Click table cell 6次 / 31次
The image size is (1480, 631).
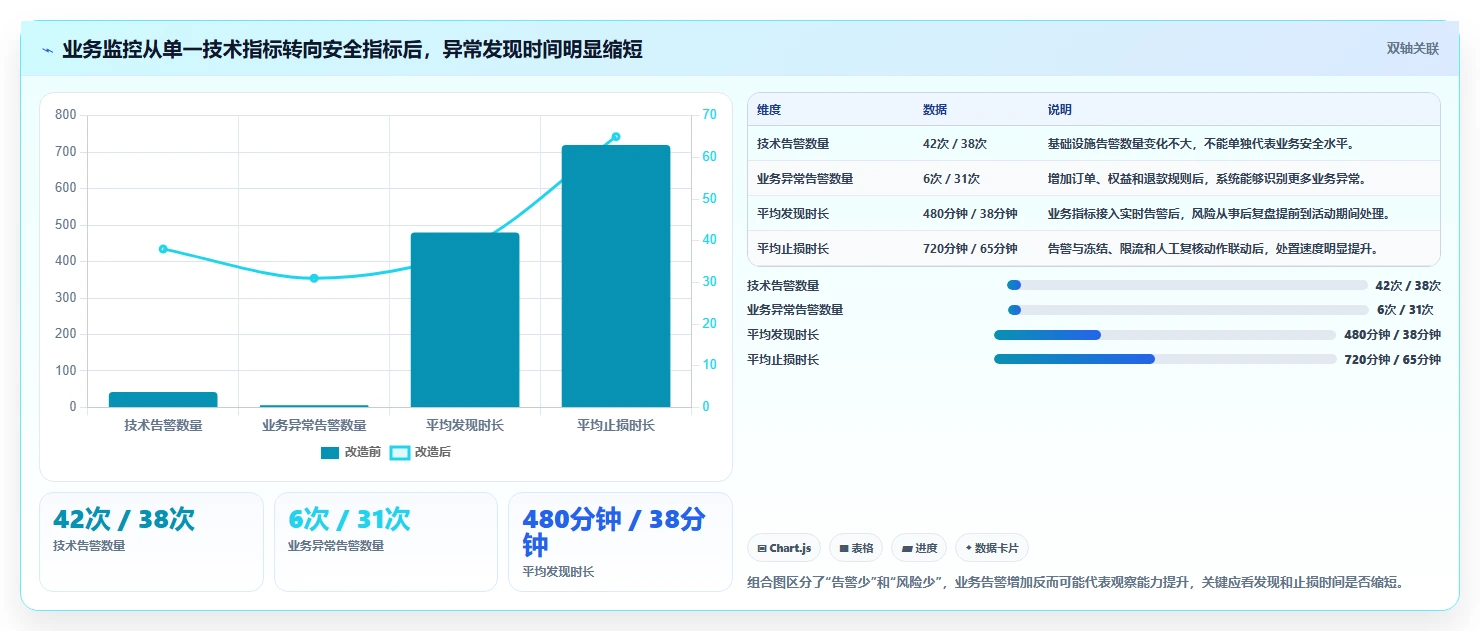(x=951, y=179)
